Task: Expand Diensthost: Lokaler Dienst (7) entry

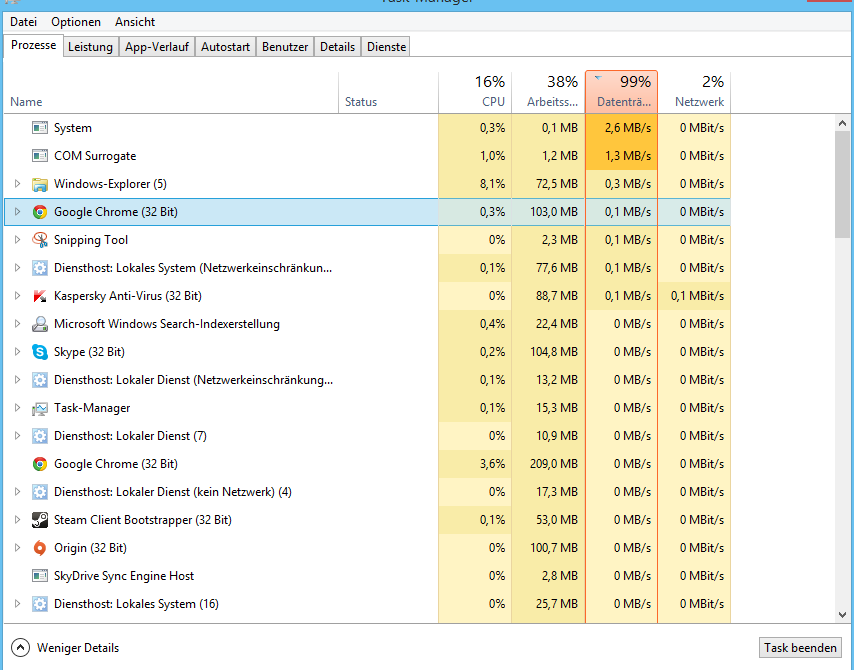Action: click(17, 436)
